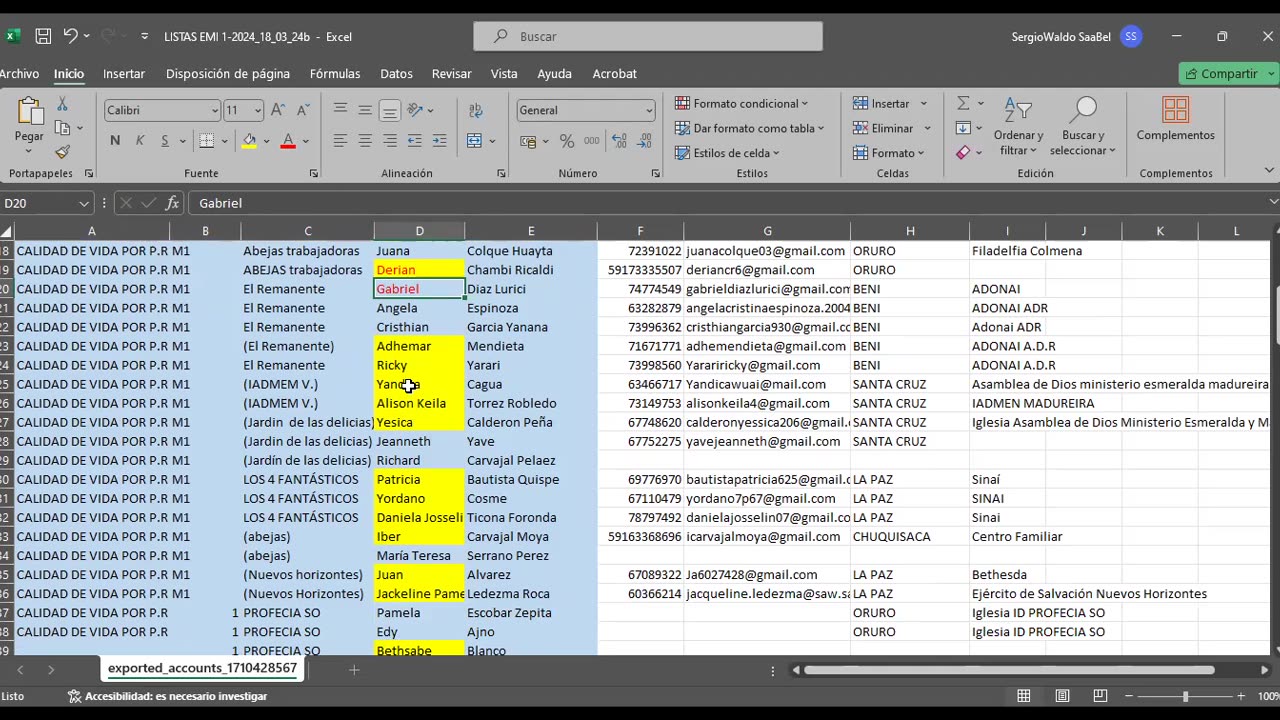This screenshot has height=720, width=1280.
Task: Switch to the Fórmulas tab
Action: (335, 74)
